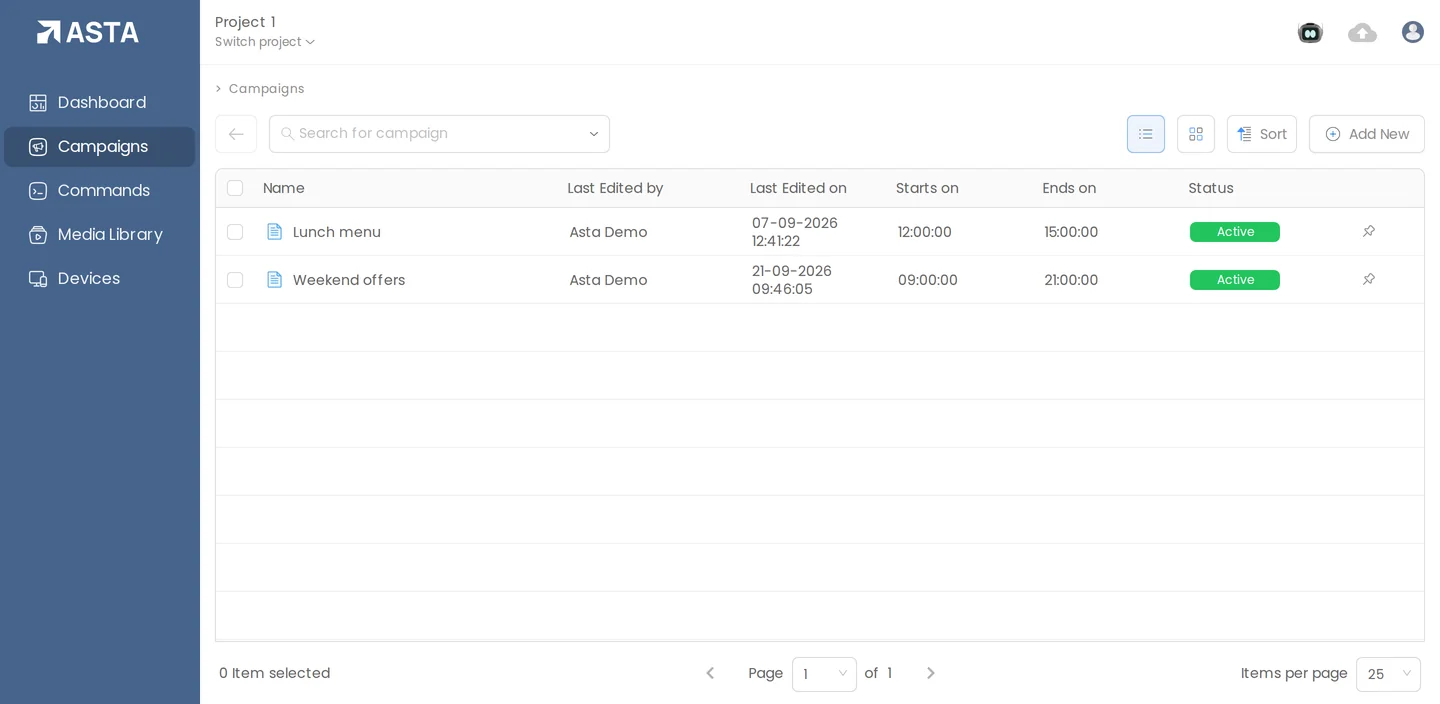This screenshot has width=1440, height=704.
Task: Click the Campaigns breadcrumb
Action: pos(267,89)
